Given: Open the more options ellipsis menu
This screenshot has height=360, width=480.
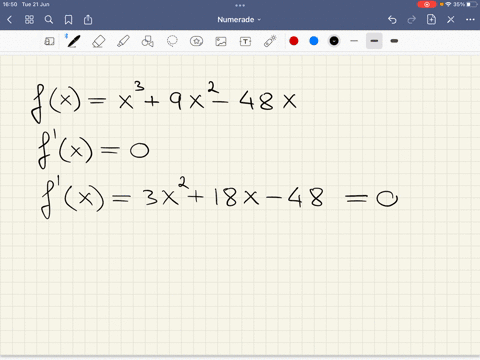Looking at the screenshot, I should [470, 20].
